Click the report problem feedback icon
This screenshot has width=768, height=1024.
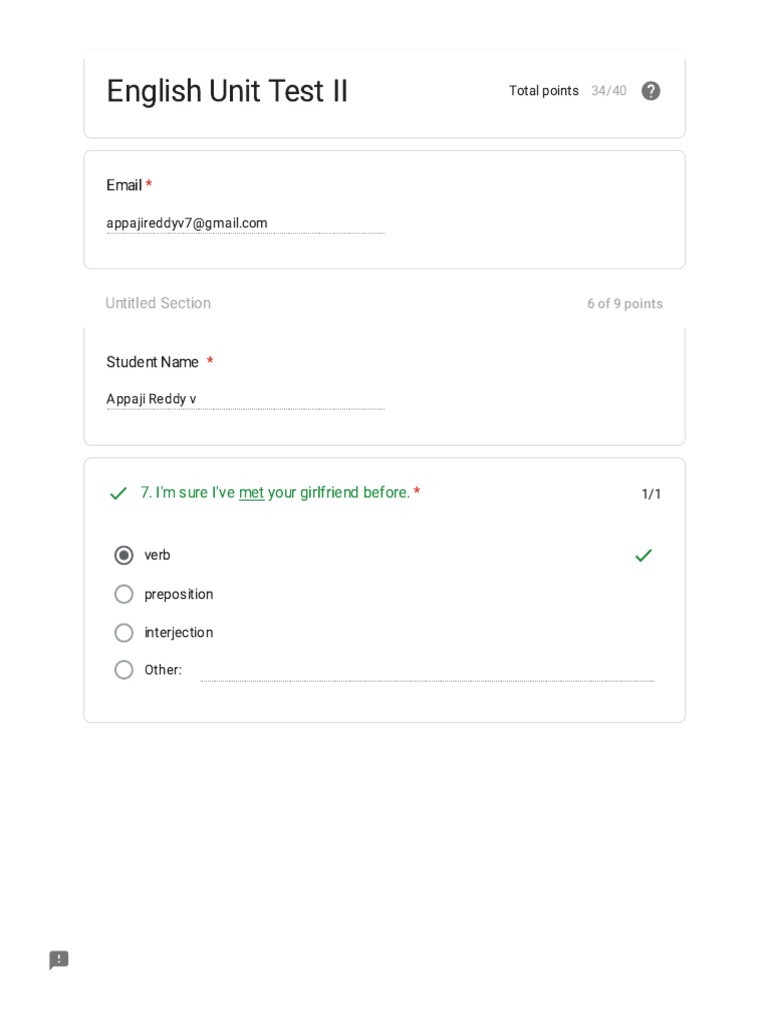(x=59, y=960)
